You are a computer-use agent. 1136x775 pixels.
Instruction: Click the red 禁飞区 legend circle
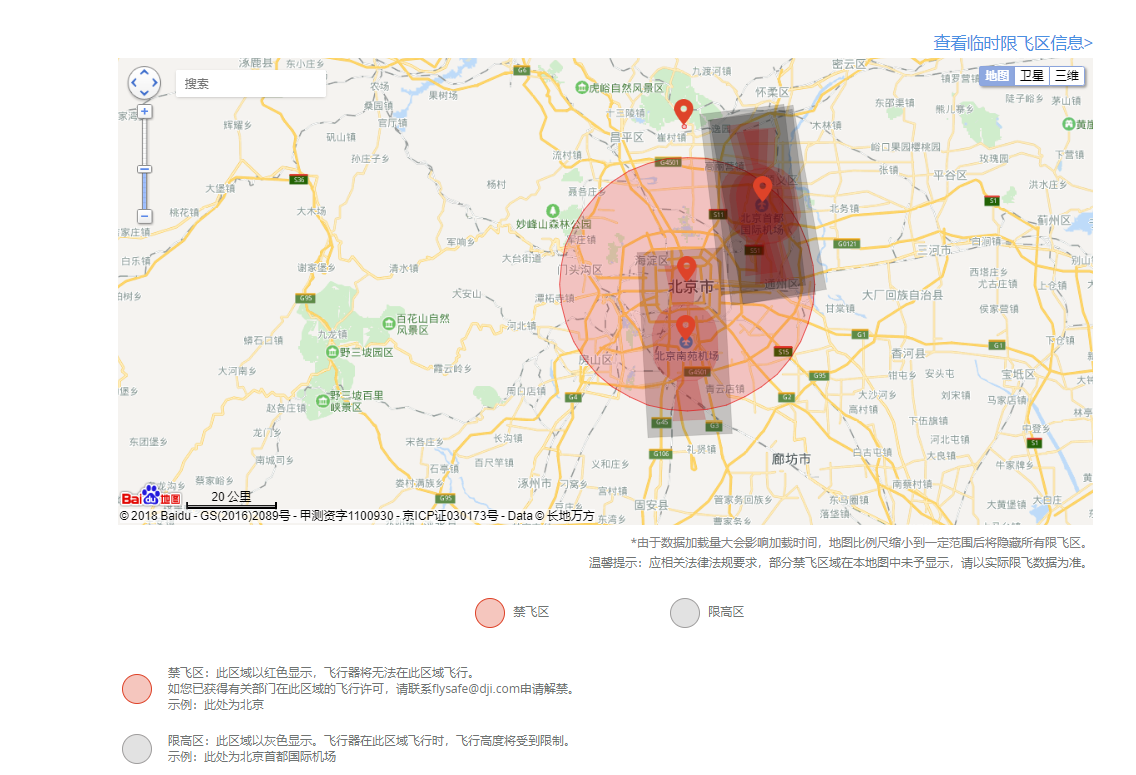(x=490, y=612)
